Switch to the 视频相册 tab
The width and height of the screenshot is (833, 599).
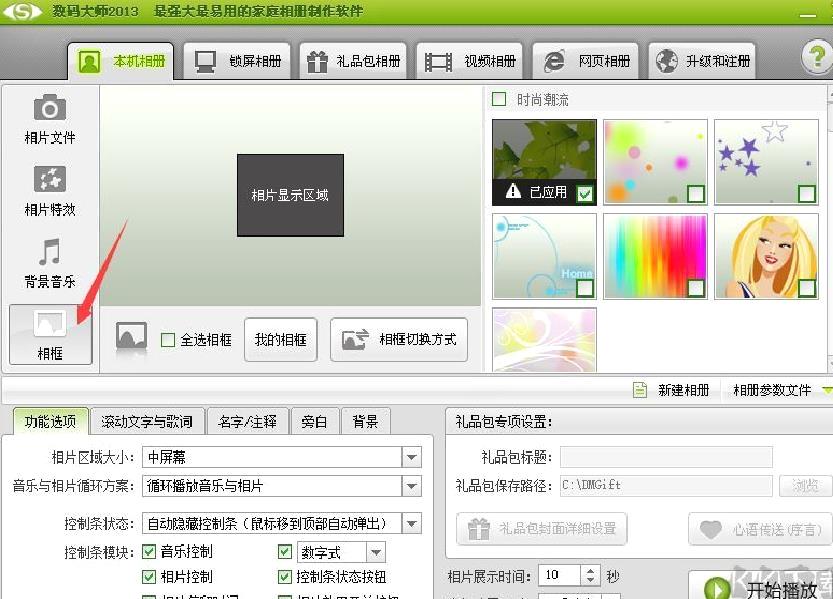point(470,61)
